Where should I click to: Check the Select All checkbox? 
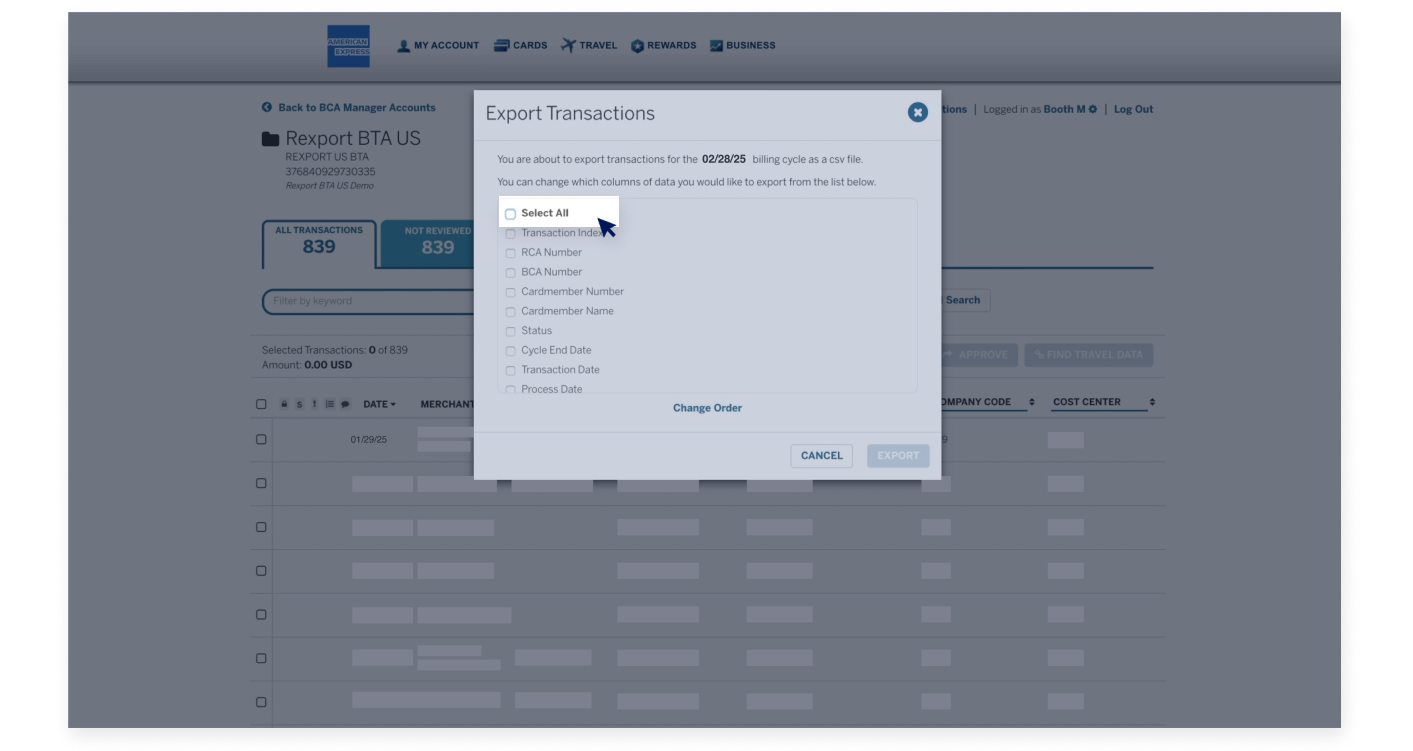511,213
